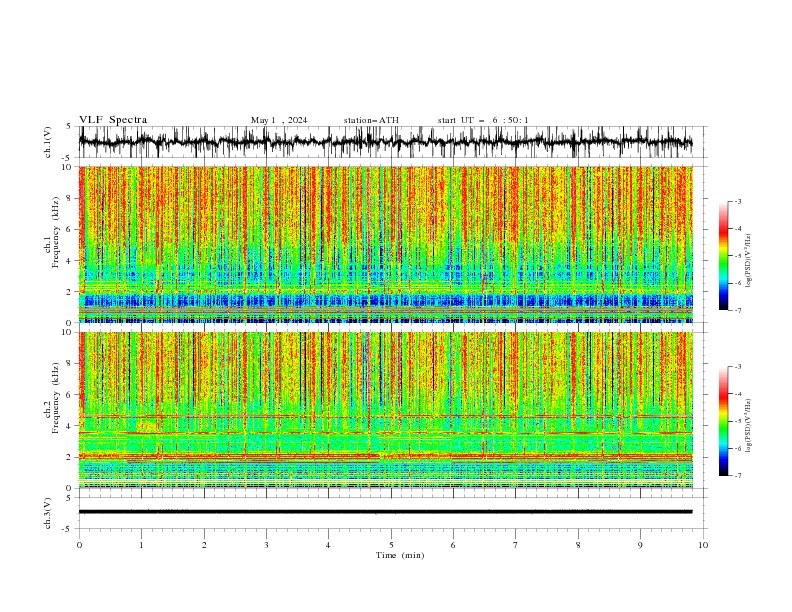Image resolution: width=792 pixels, height=612 pixels.
Task: Click the upper 'log(PSD)(V²/Hz)' colorbar label
Action: click(748, 261)
